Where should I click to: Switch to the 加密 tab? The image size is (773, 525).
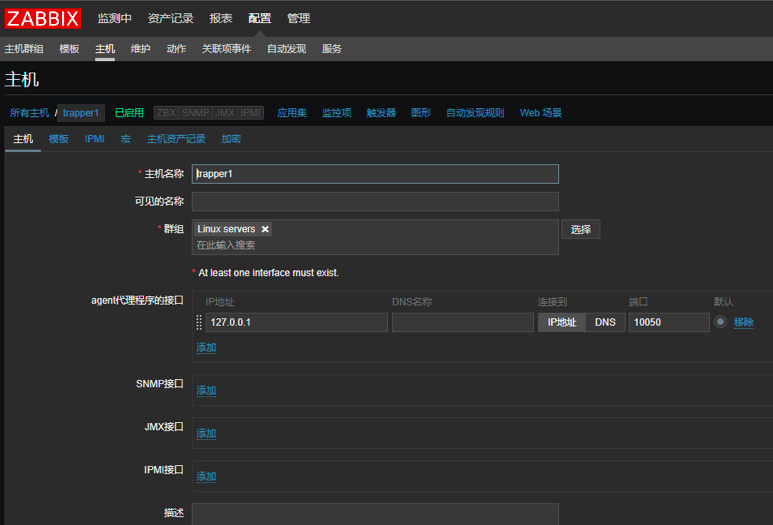click(x=231, y=139)
